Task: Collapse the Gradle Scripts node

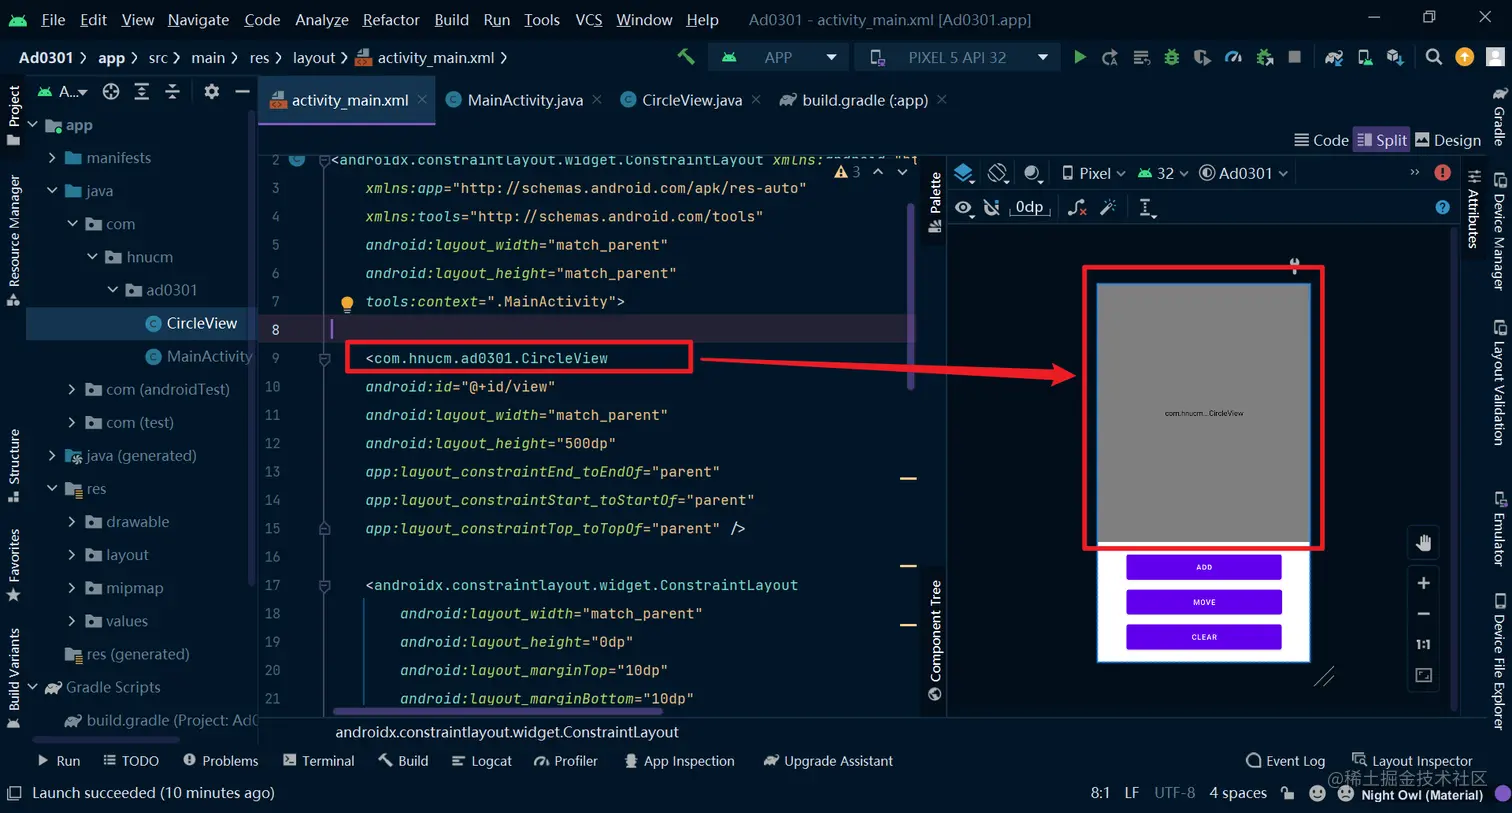Action: (x=33, y=687)
